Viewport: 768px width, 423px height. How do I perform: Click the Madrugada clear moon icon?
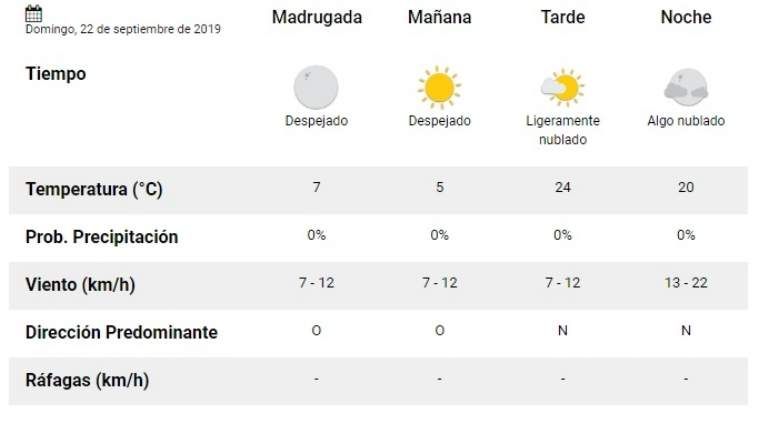316,87
